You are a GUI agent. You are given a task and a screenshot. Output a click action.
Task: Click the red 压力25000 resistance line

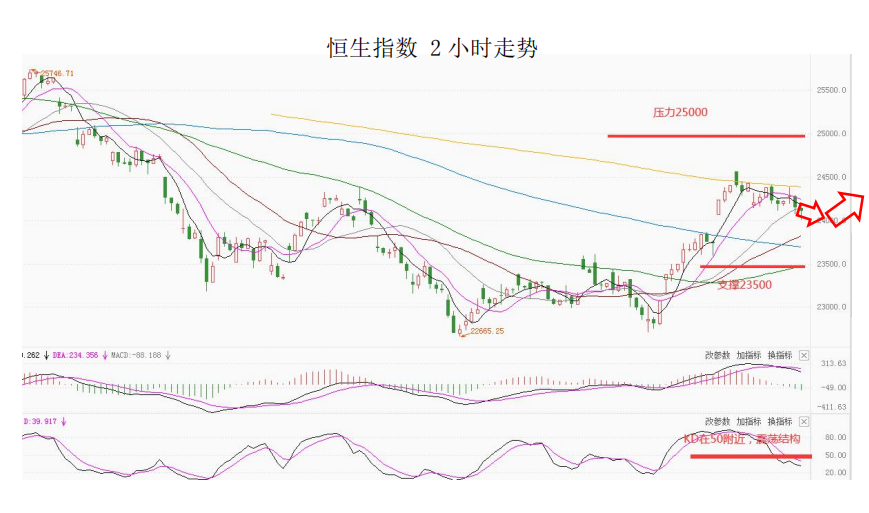pyautogui.click(x=706, y=136)
